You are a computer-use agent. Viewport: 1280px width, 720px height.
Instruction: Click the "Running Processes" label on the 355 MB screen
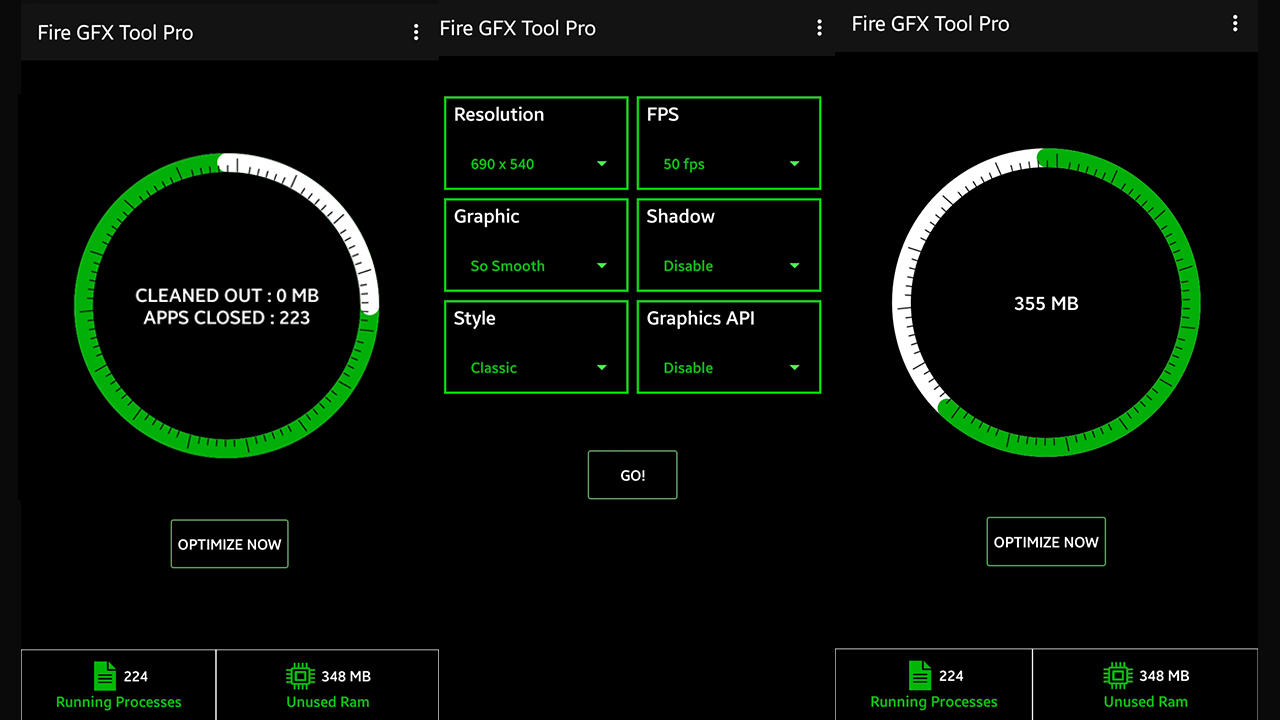point(934,701)
